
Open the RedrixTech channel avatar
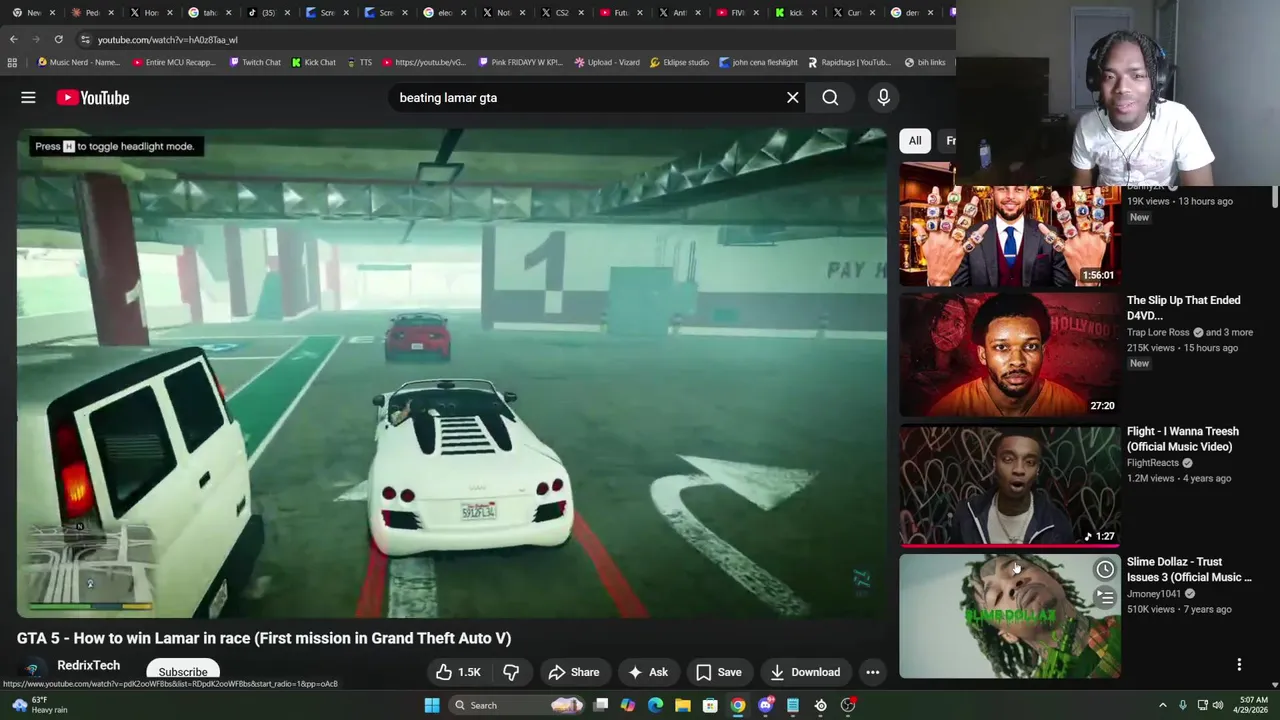tap(32, 670)
